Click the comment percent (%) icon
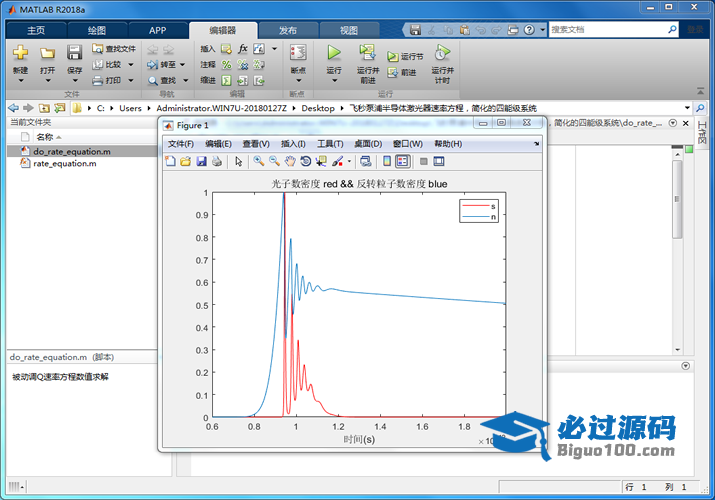715x500 pixels. [x=227, y=65]
